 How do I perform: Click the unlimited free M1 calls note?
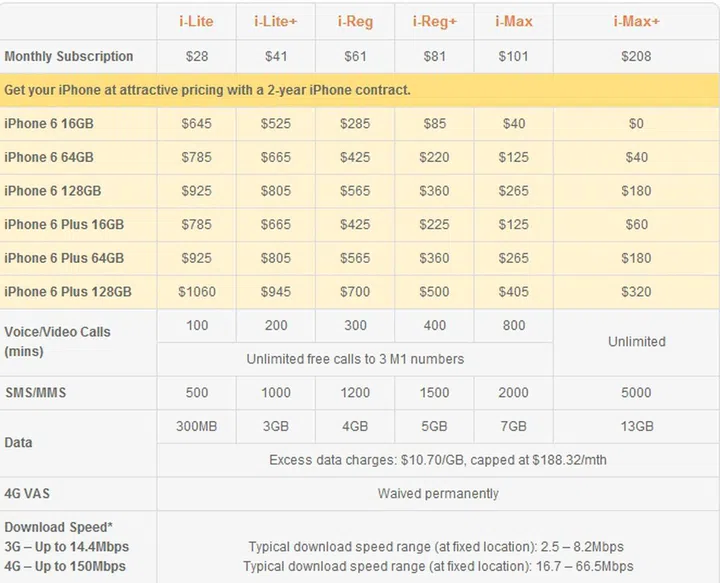click(x=355, y=359)
